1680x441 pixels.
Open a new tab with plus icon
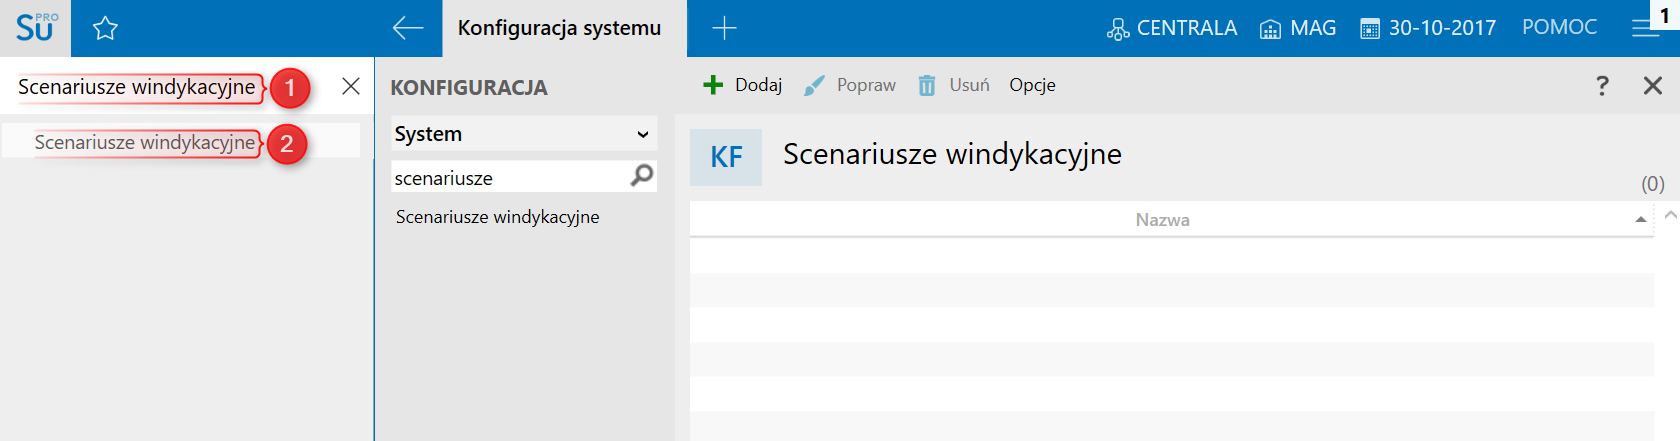[724, 28]
